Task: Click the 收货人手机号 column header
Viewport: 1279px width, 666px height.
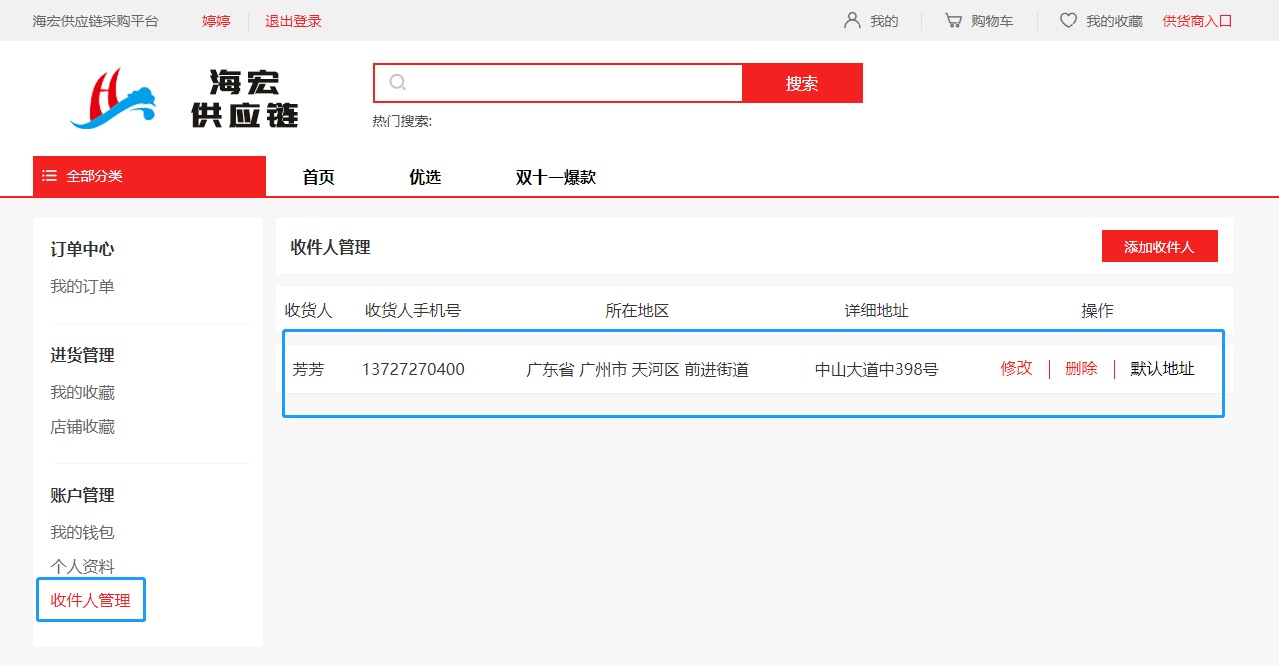Action: pos(413,311)
